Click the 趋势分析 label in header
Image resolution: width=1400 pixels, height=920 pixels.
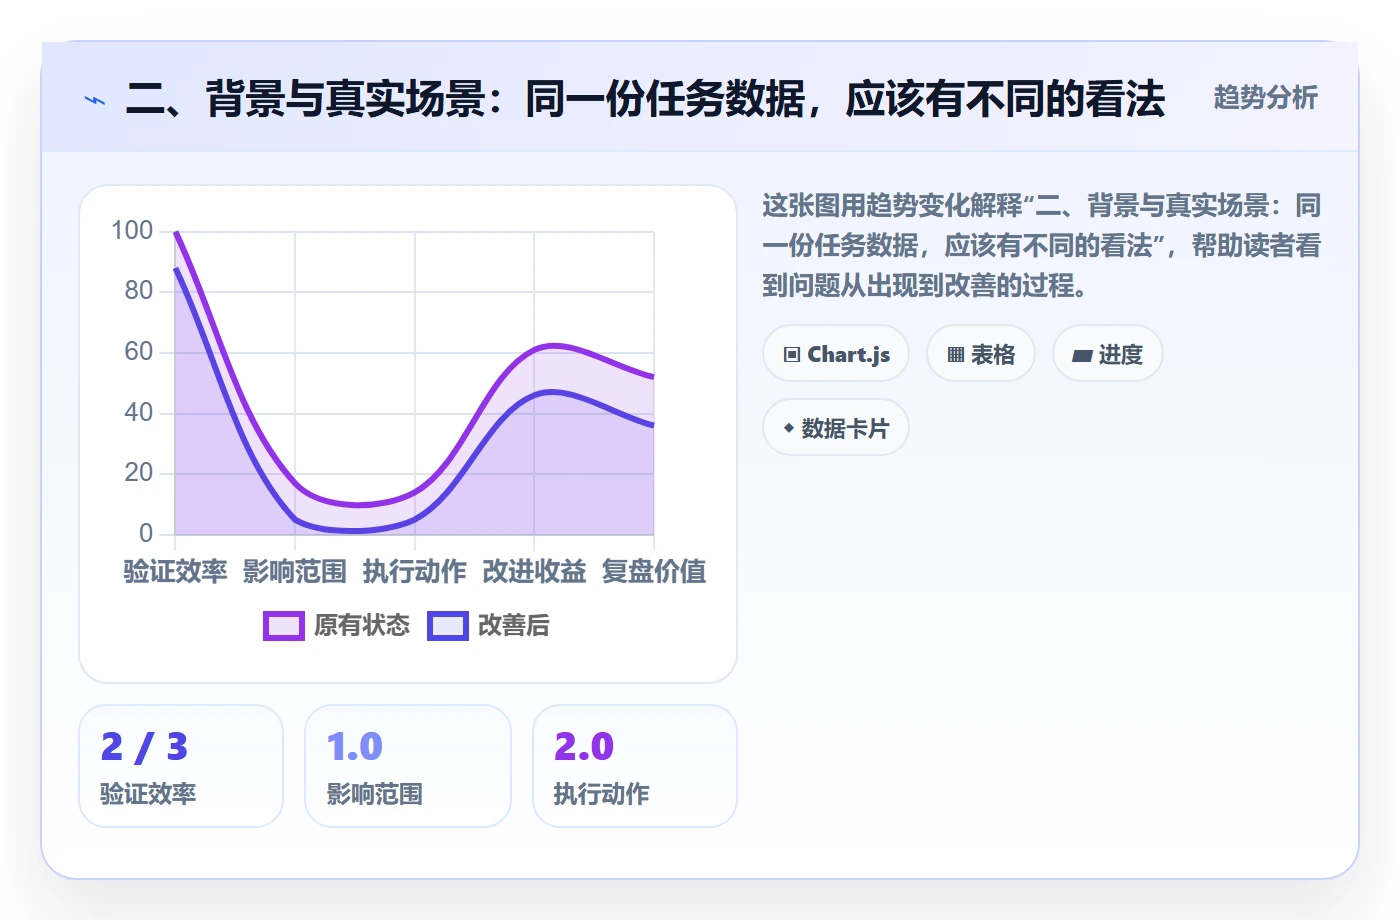click(x=1265, y=98)
